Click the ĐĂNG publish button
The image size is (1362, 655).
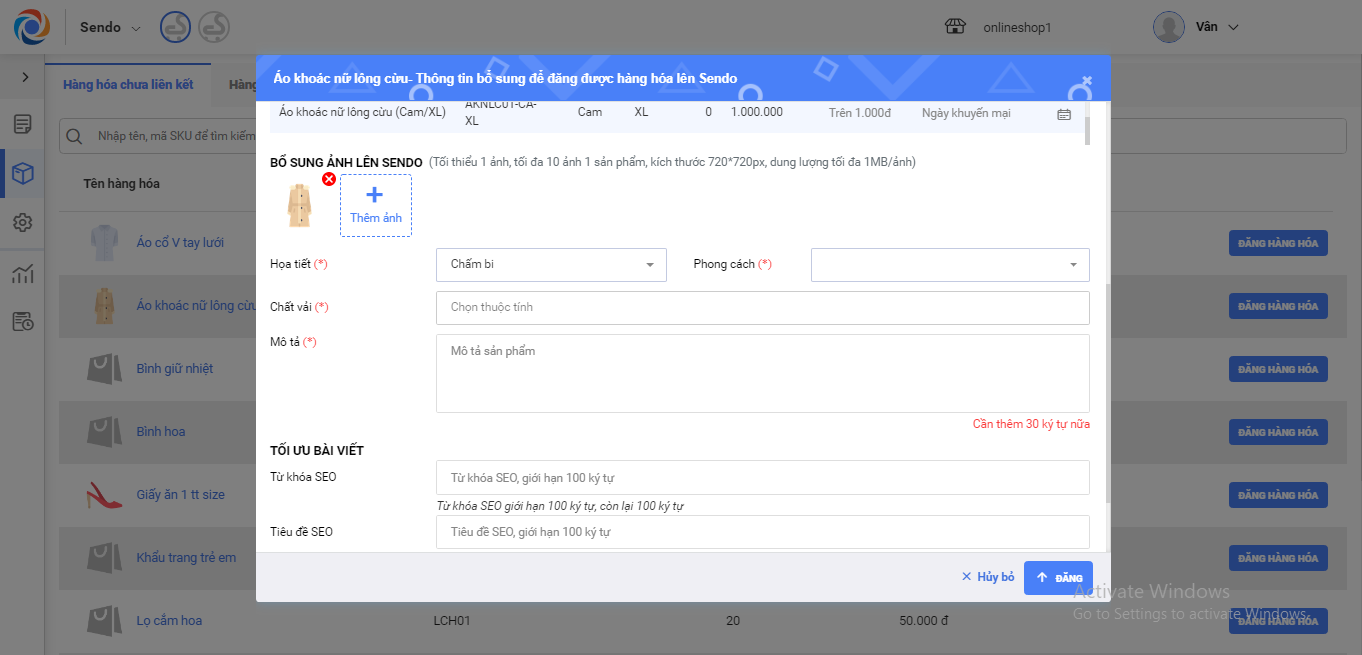tap(1058, 578)
